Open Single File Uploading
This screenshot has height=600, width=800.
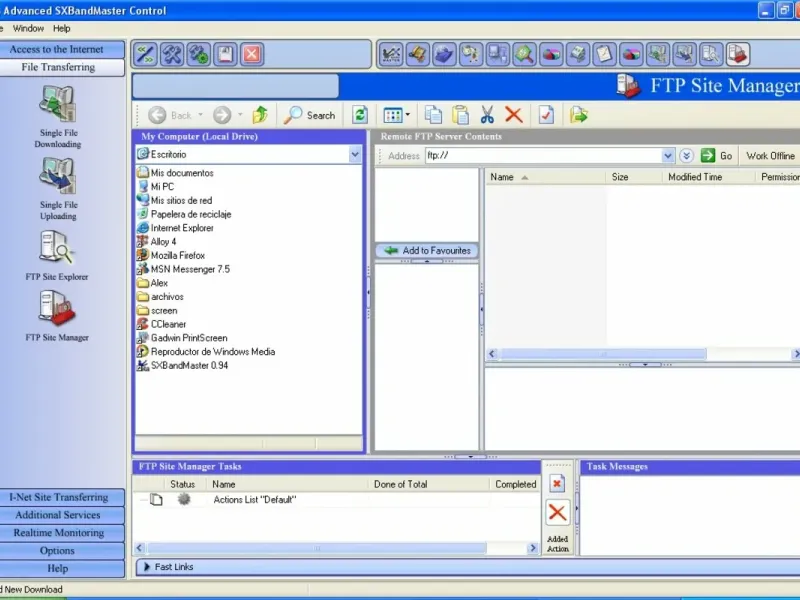pos(58,188)
